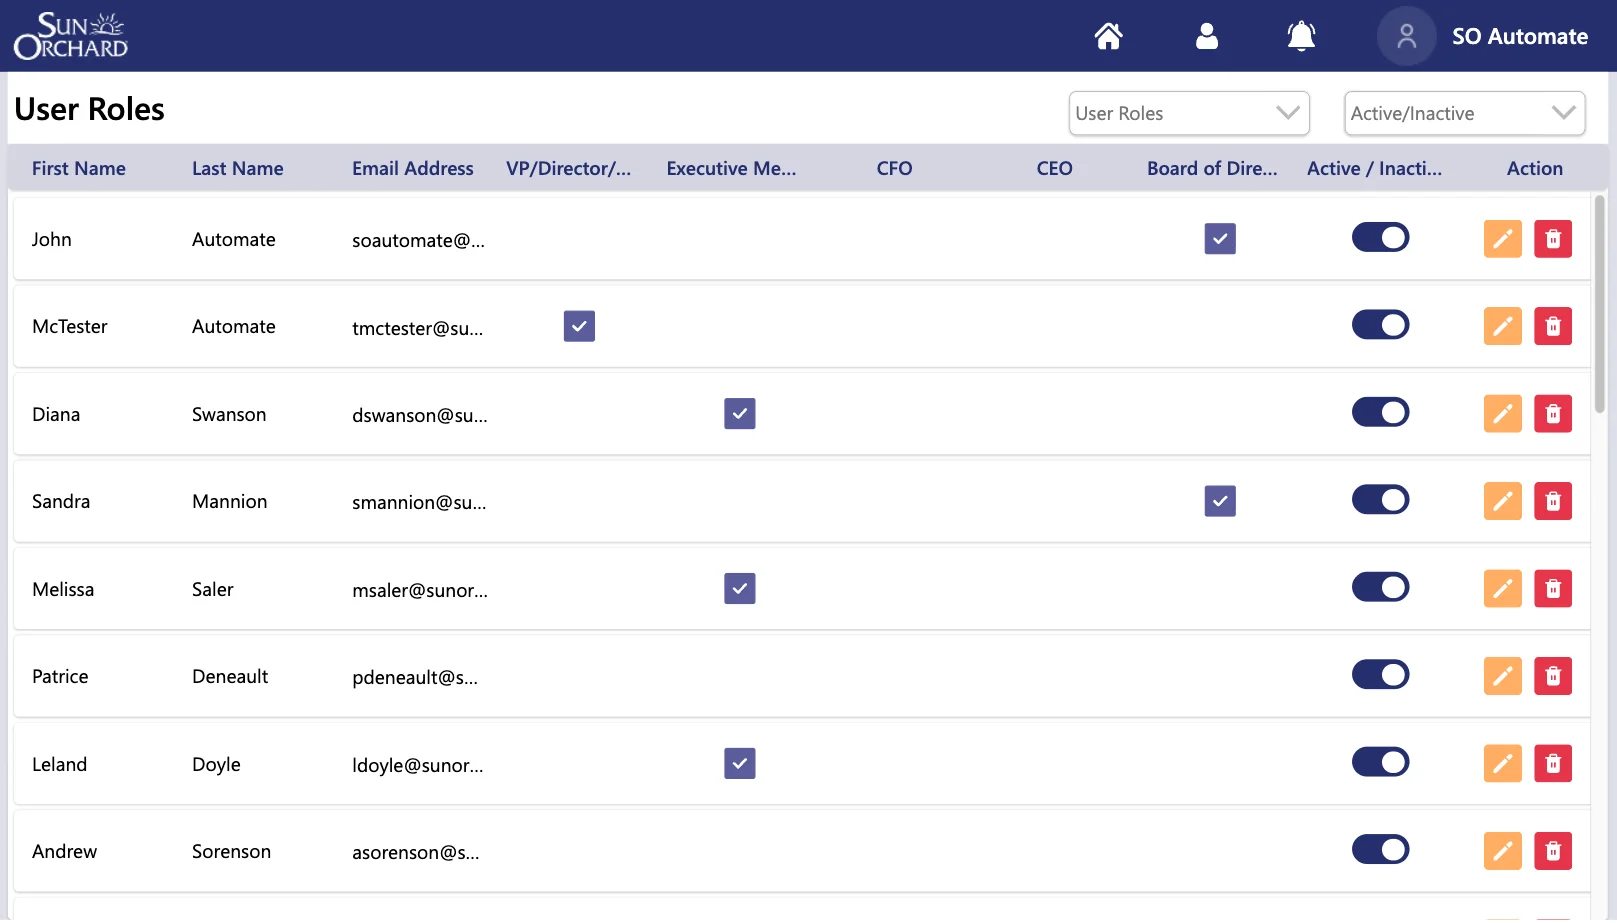1617x923 pixels.
Task: Open the user profile icon
Action: [1206, 35]
